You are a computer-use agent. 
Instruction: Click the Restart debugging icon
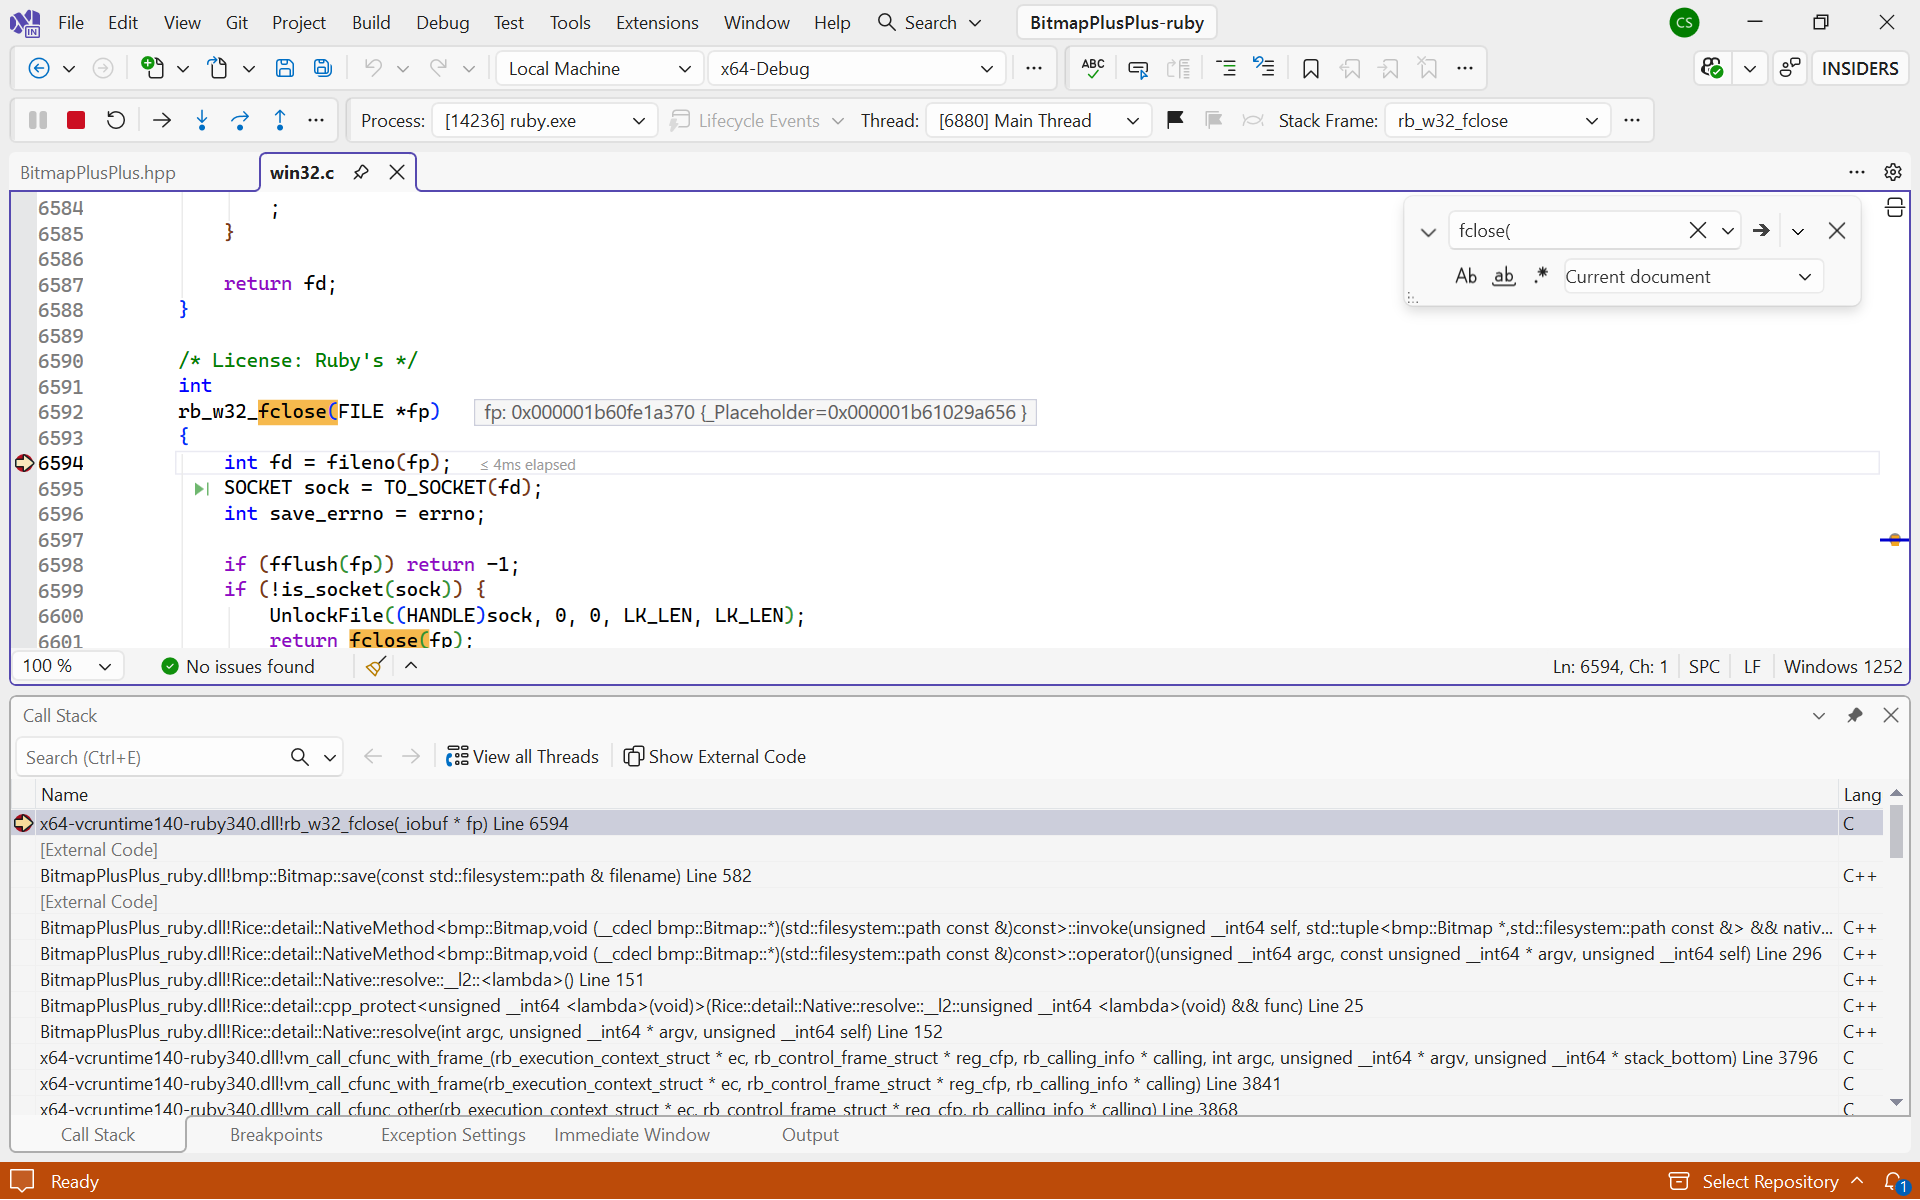[x=116, y=120]
